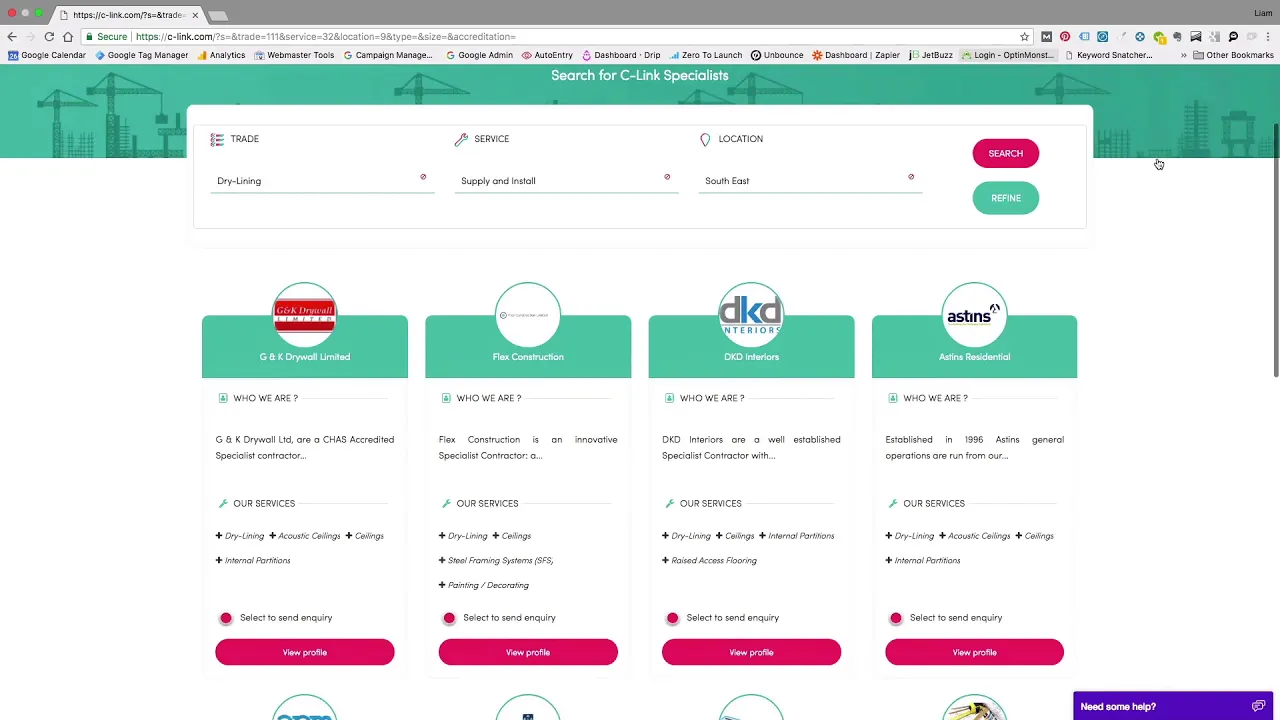This screenshot has height=720, width=1280.
Task: Click the Location pin icon
Action: [x=705, y=139]
